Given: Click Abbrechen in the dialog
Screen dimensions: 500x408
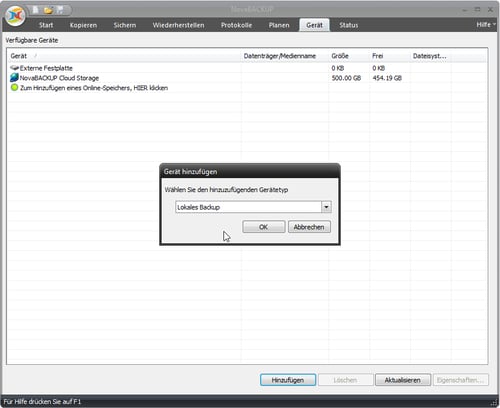Looking at the screenshot, I should click(x=309, y=227).
